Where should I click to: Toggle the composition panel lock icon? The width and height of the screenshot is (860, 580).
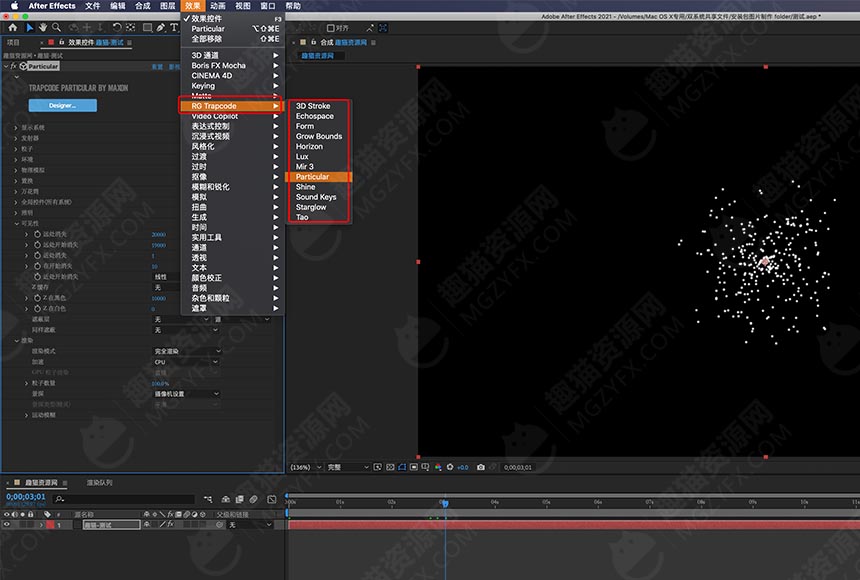pyautogui.click(x=314, y=42)
